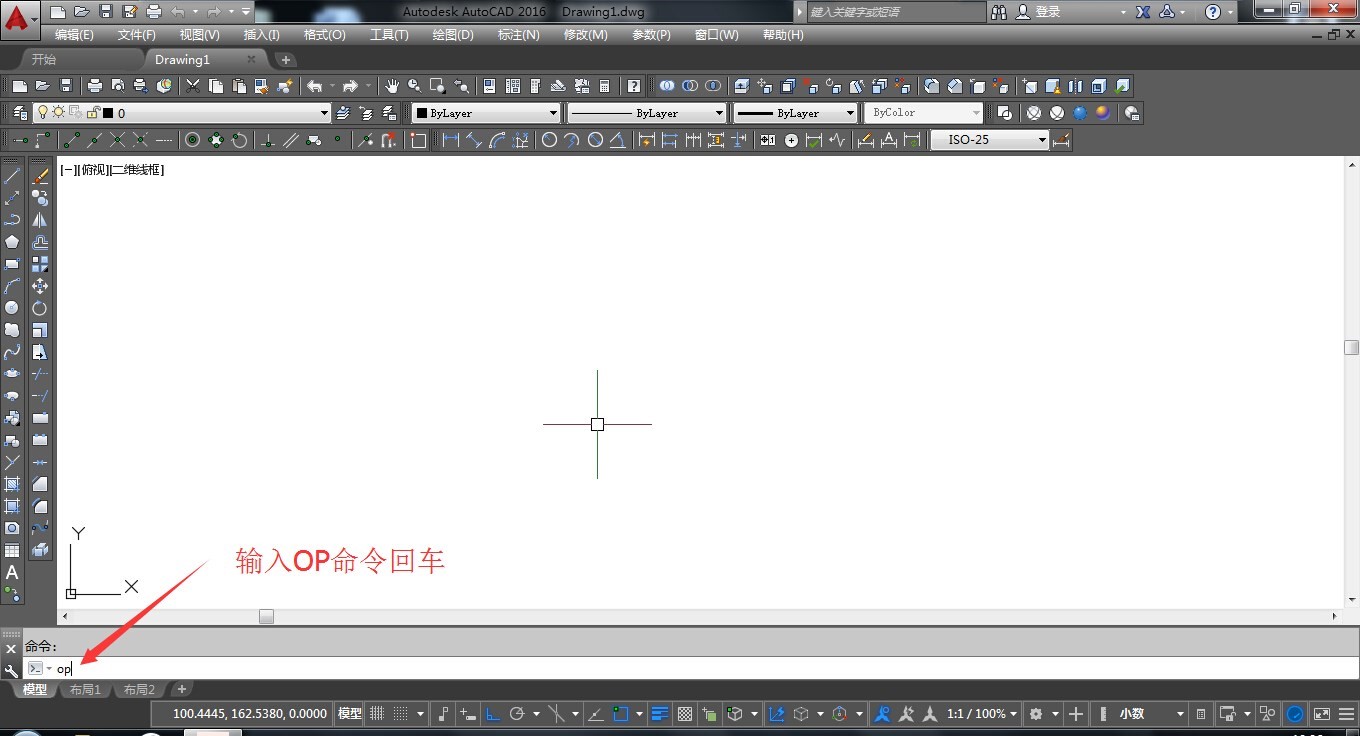1360x736 pixels.
Task: Select the Move tool in modify toolbar
Action: click(40, 286)
